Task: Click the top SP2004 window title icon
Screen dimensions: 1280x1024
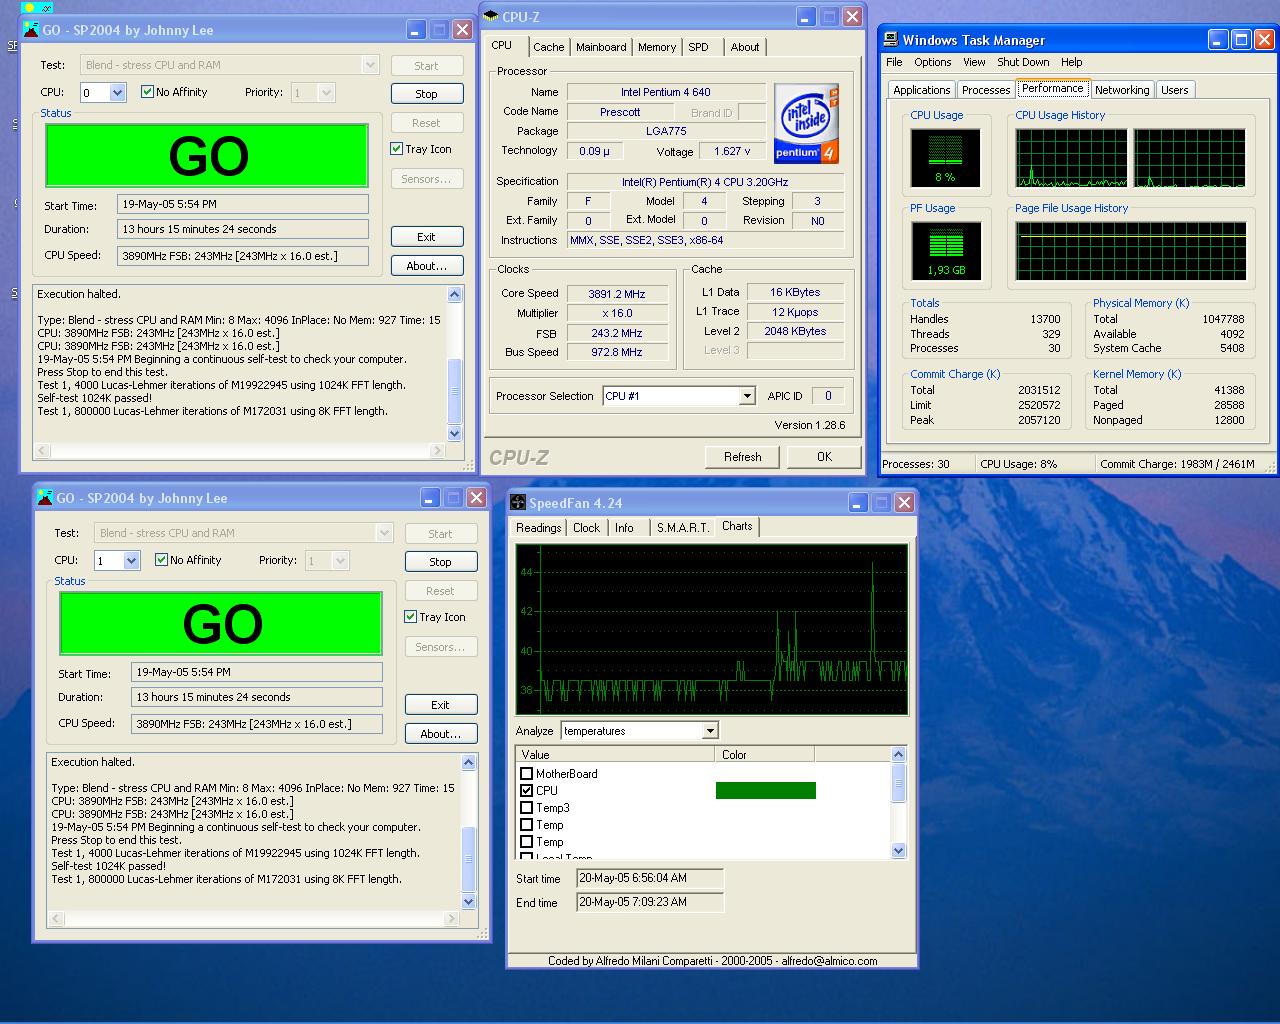Action: 31,30
